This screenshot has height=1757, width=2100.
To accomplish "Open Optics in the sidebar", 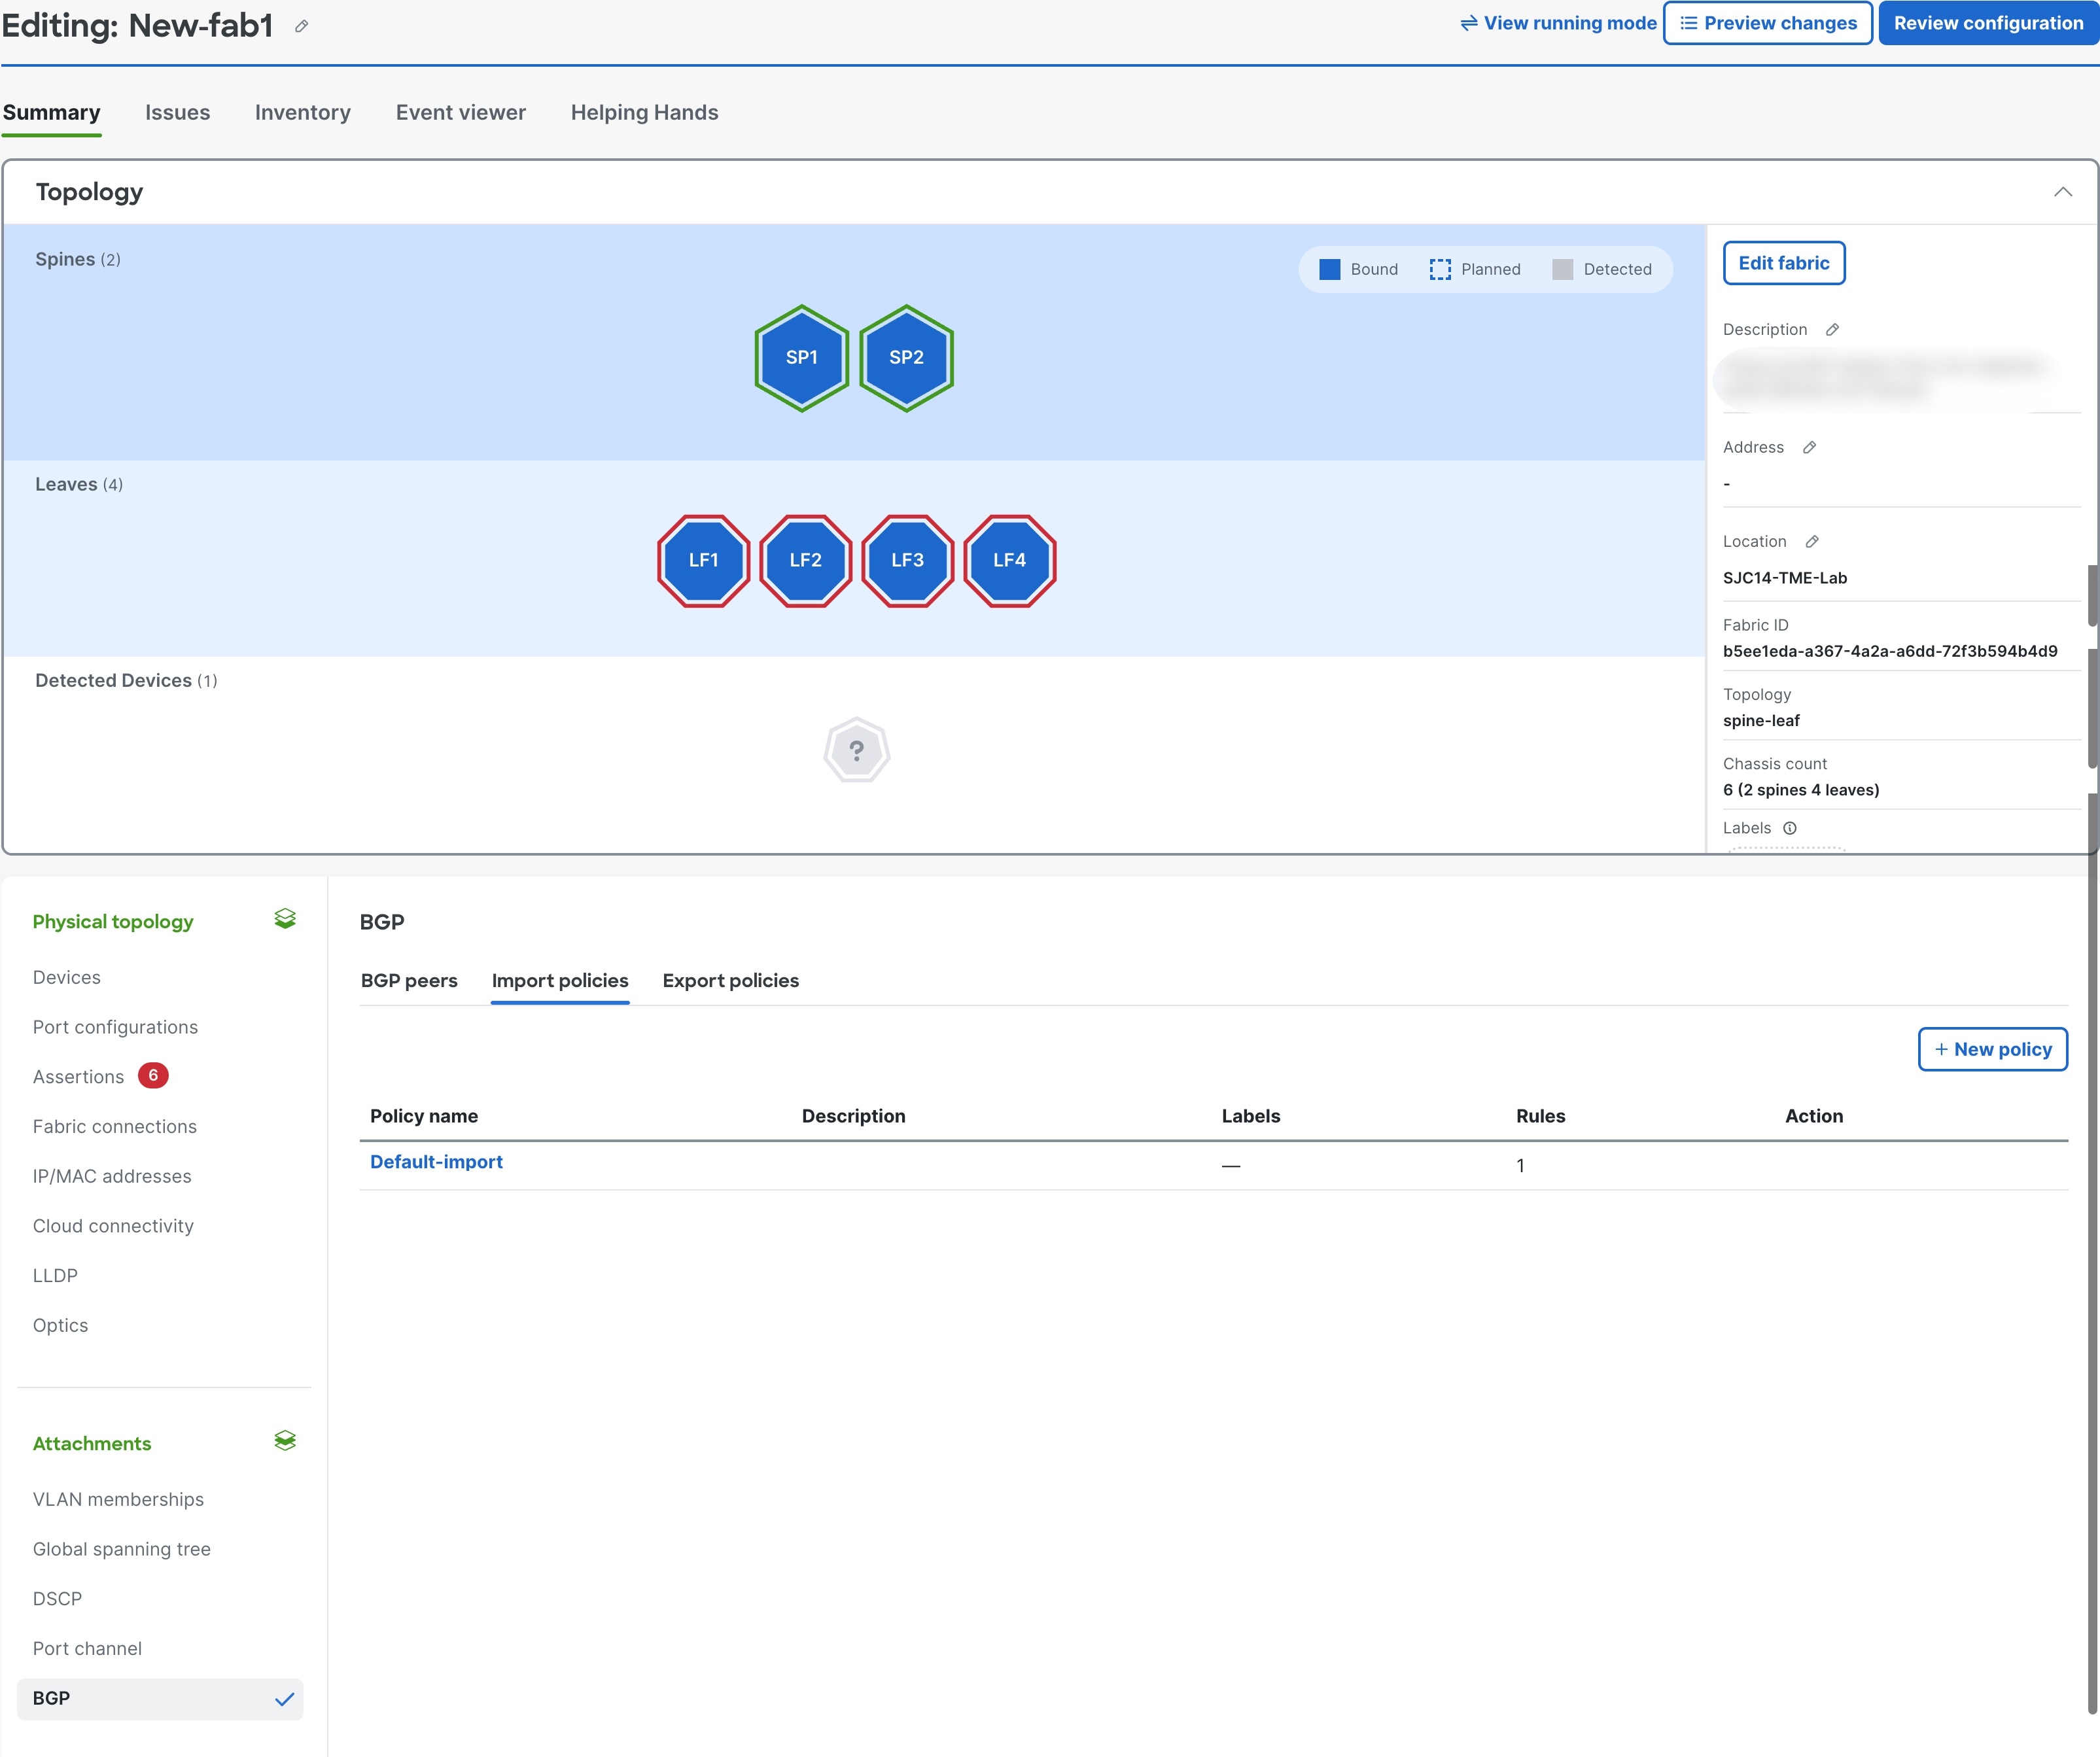I will (60, 1325).
